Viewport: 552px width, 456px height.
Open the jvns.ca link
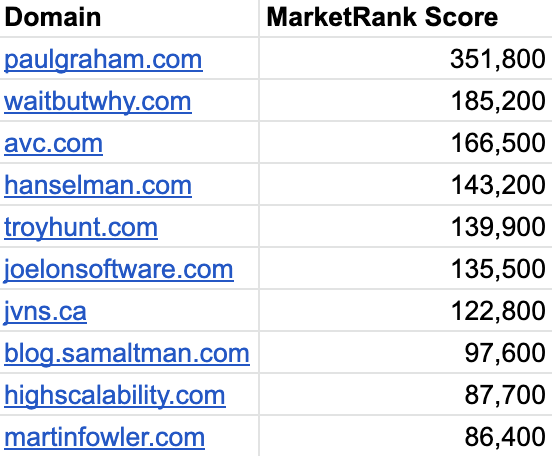(45, 311)
